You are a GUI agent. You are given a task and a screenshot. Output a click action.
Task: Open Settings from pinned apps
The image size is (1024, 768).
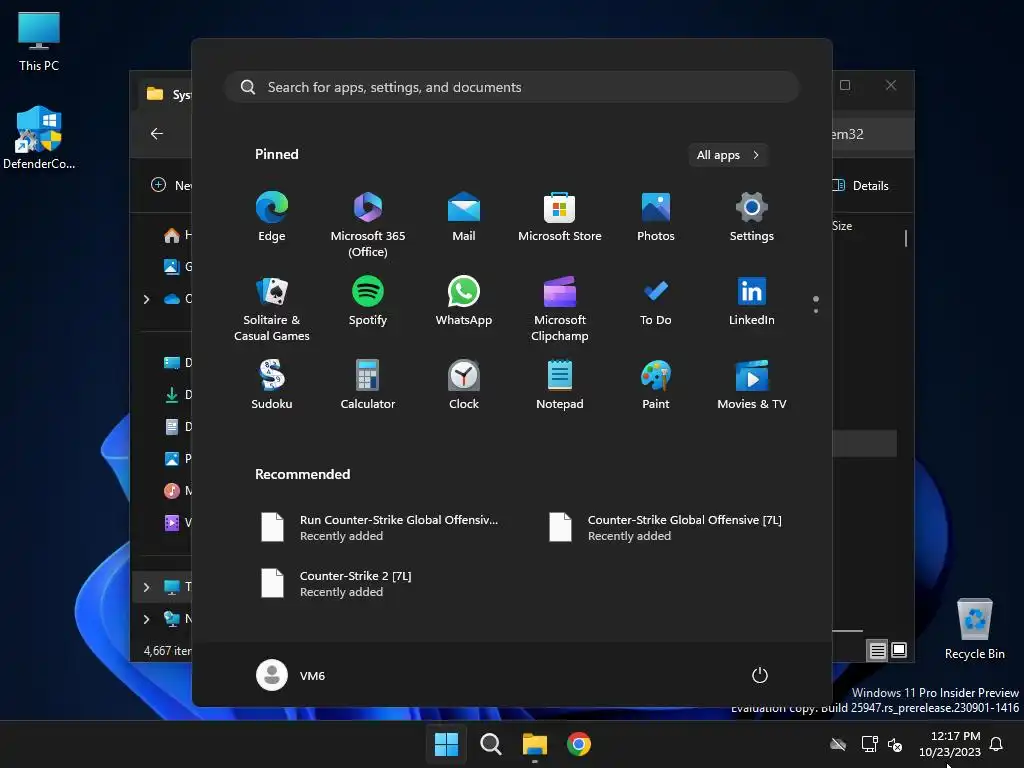(752, 217)
